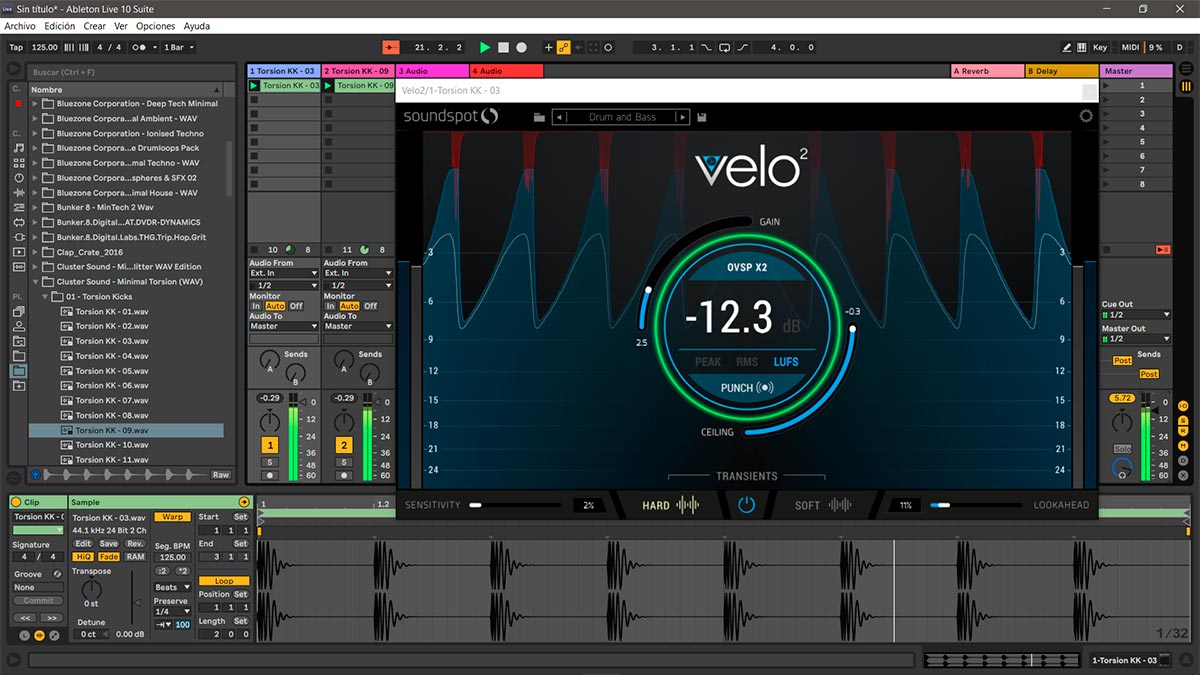Open the Preserve 1/4 dropdown
This screenshot has width=1200, height=675.
(171, 612)
